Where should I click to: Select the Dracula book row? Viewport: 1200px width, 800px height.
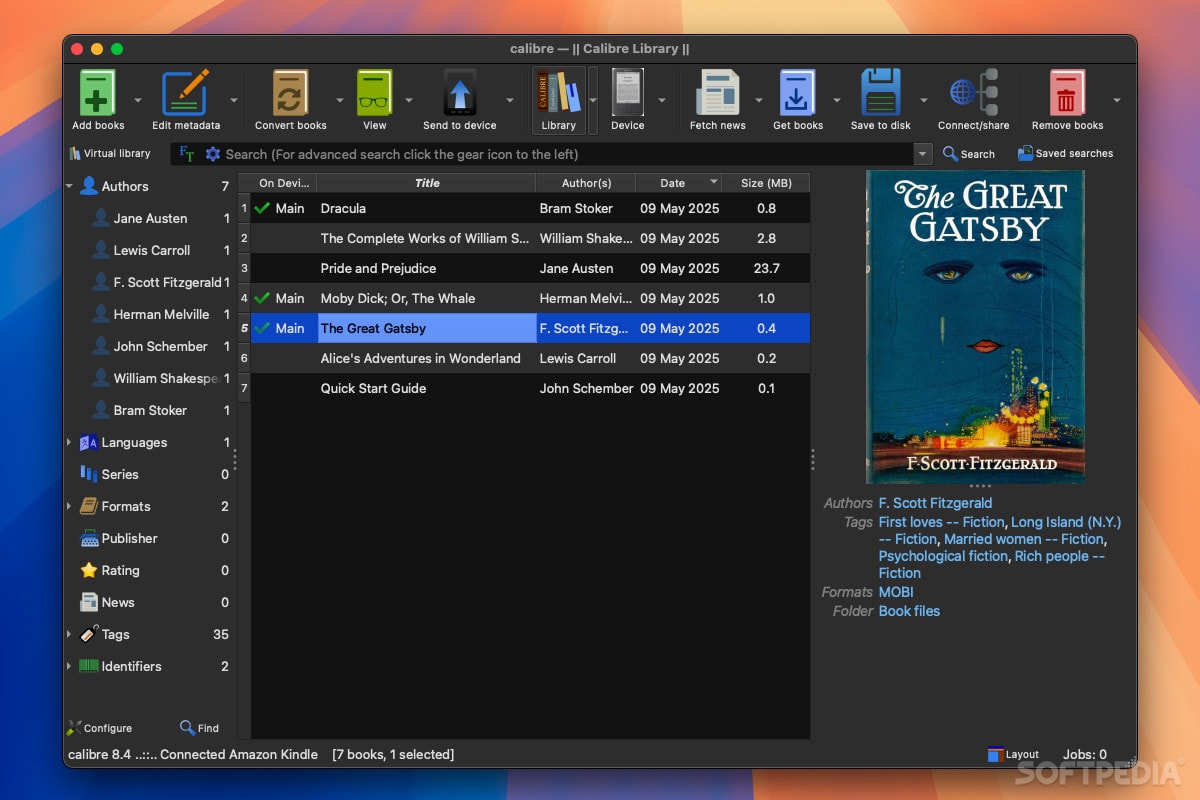(530, 208)
